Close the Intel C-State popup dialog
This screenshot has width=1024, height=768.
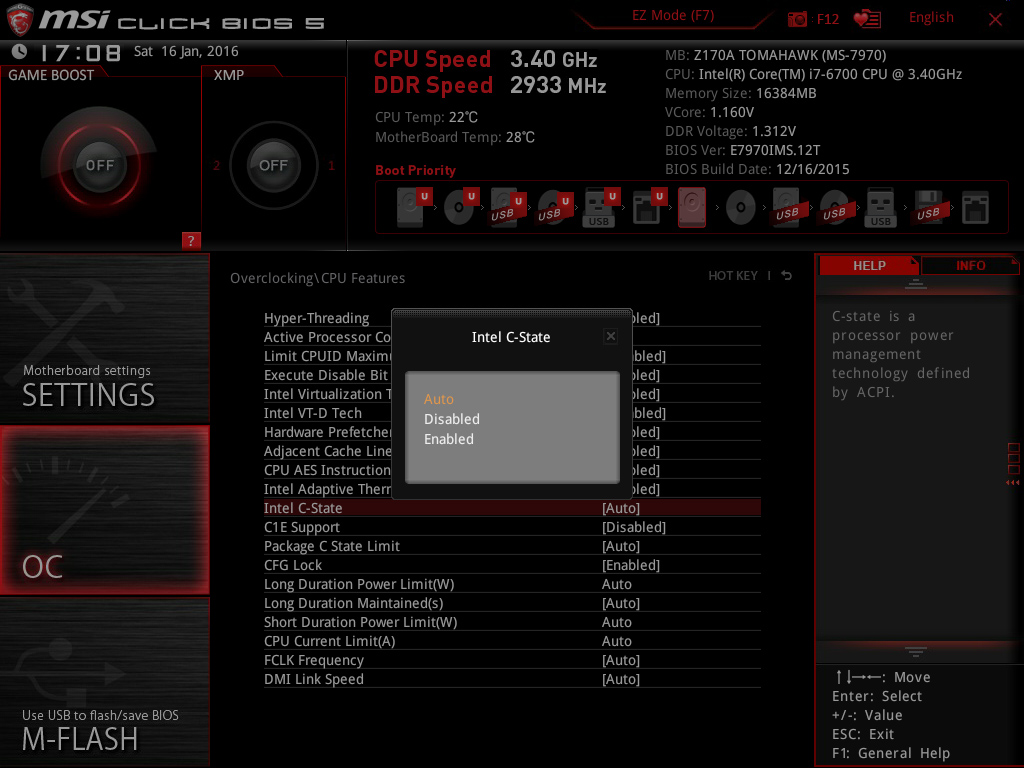click(611, 336)
